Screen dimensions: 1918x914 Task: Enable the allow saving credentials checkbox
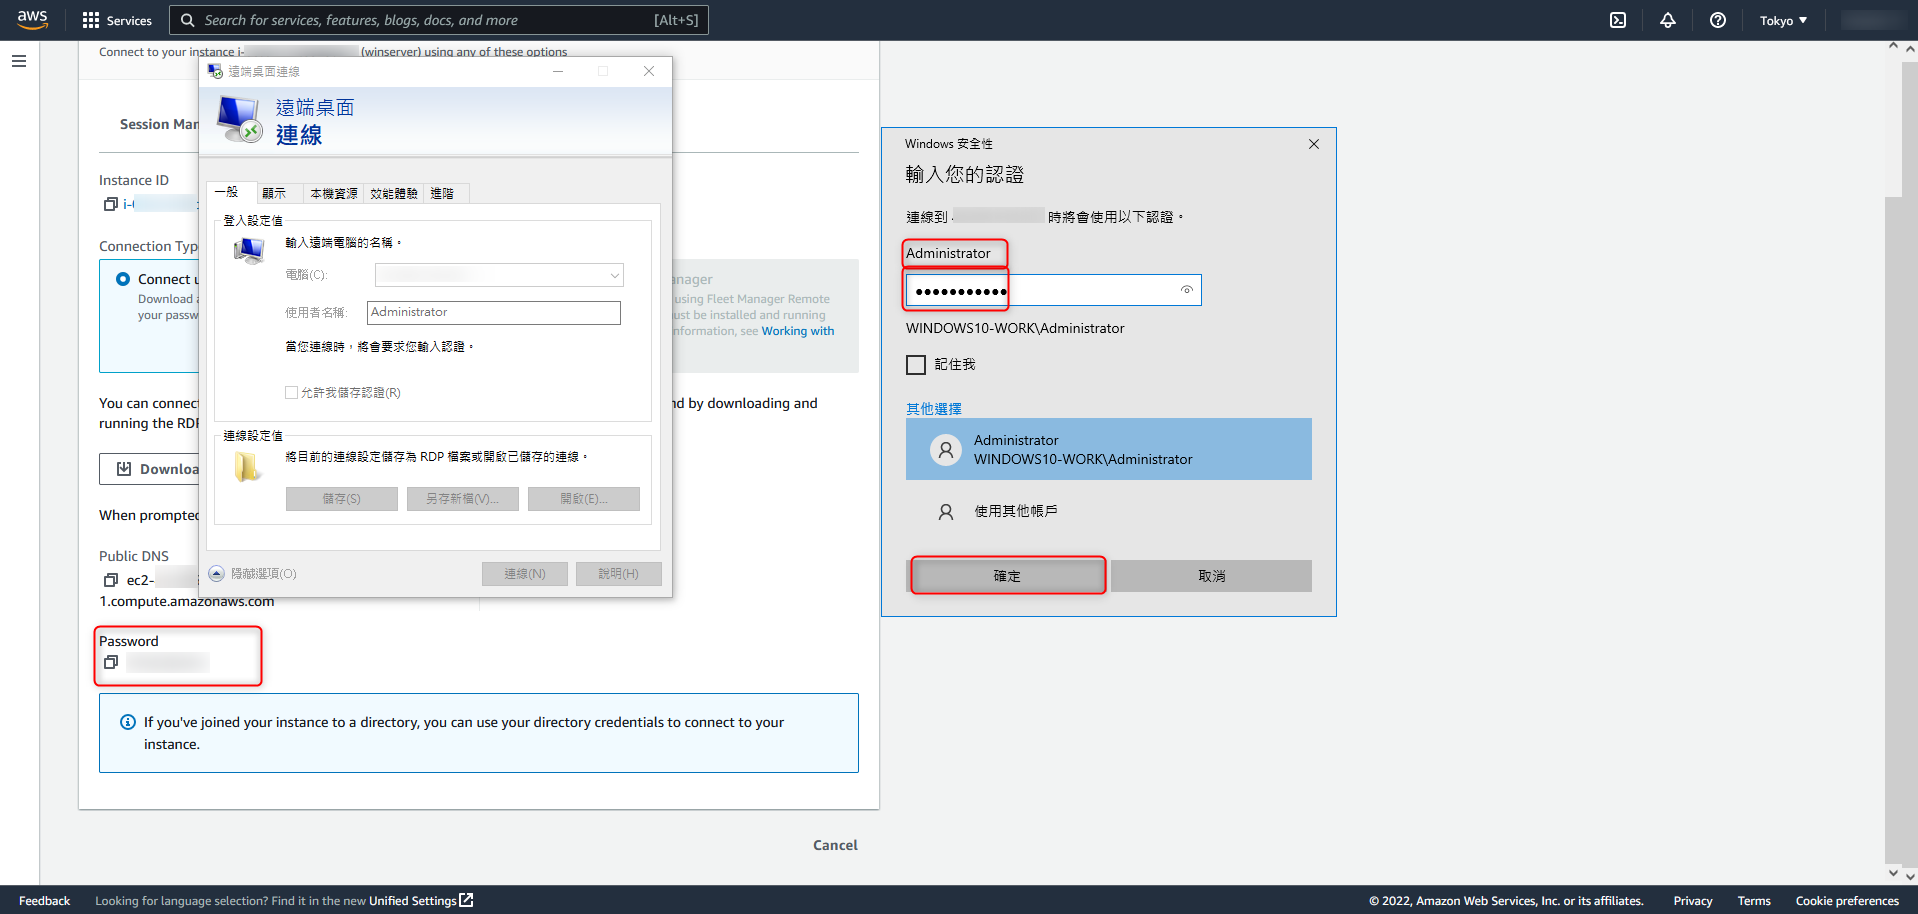point(291,393)
